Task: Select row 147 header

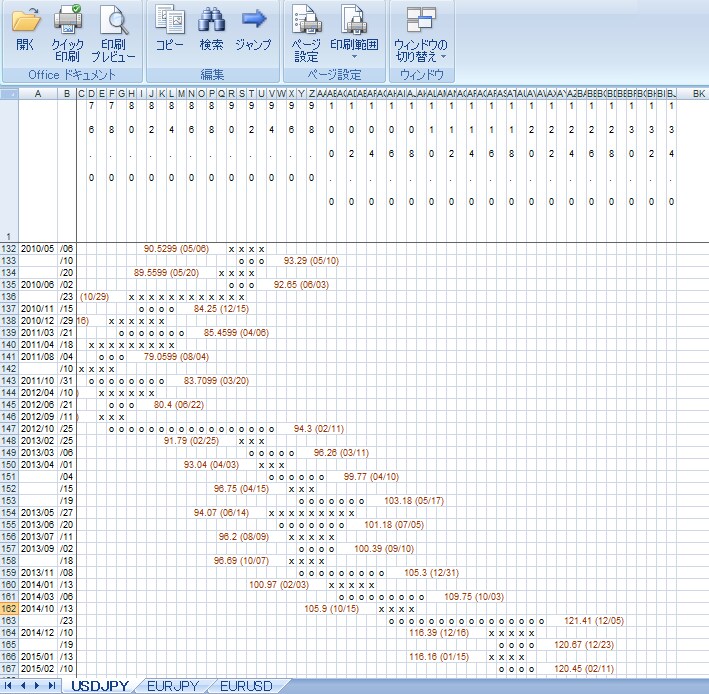Action: coord(9,429)
